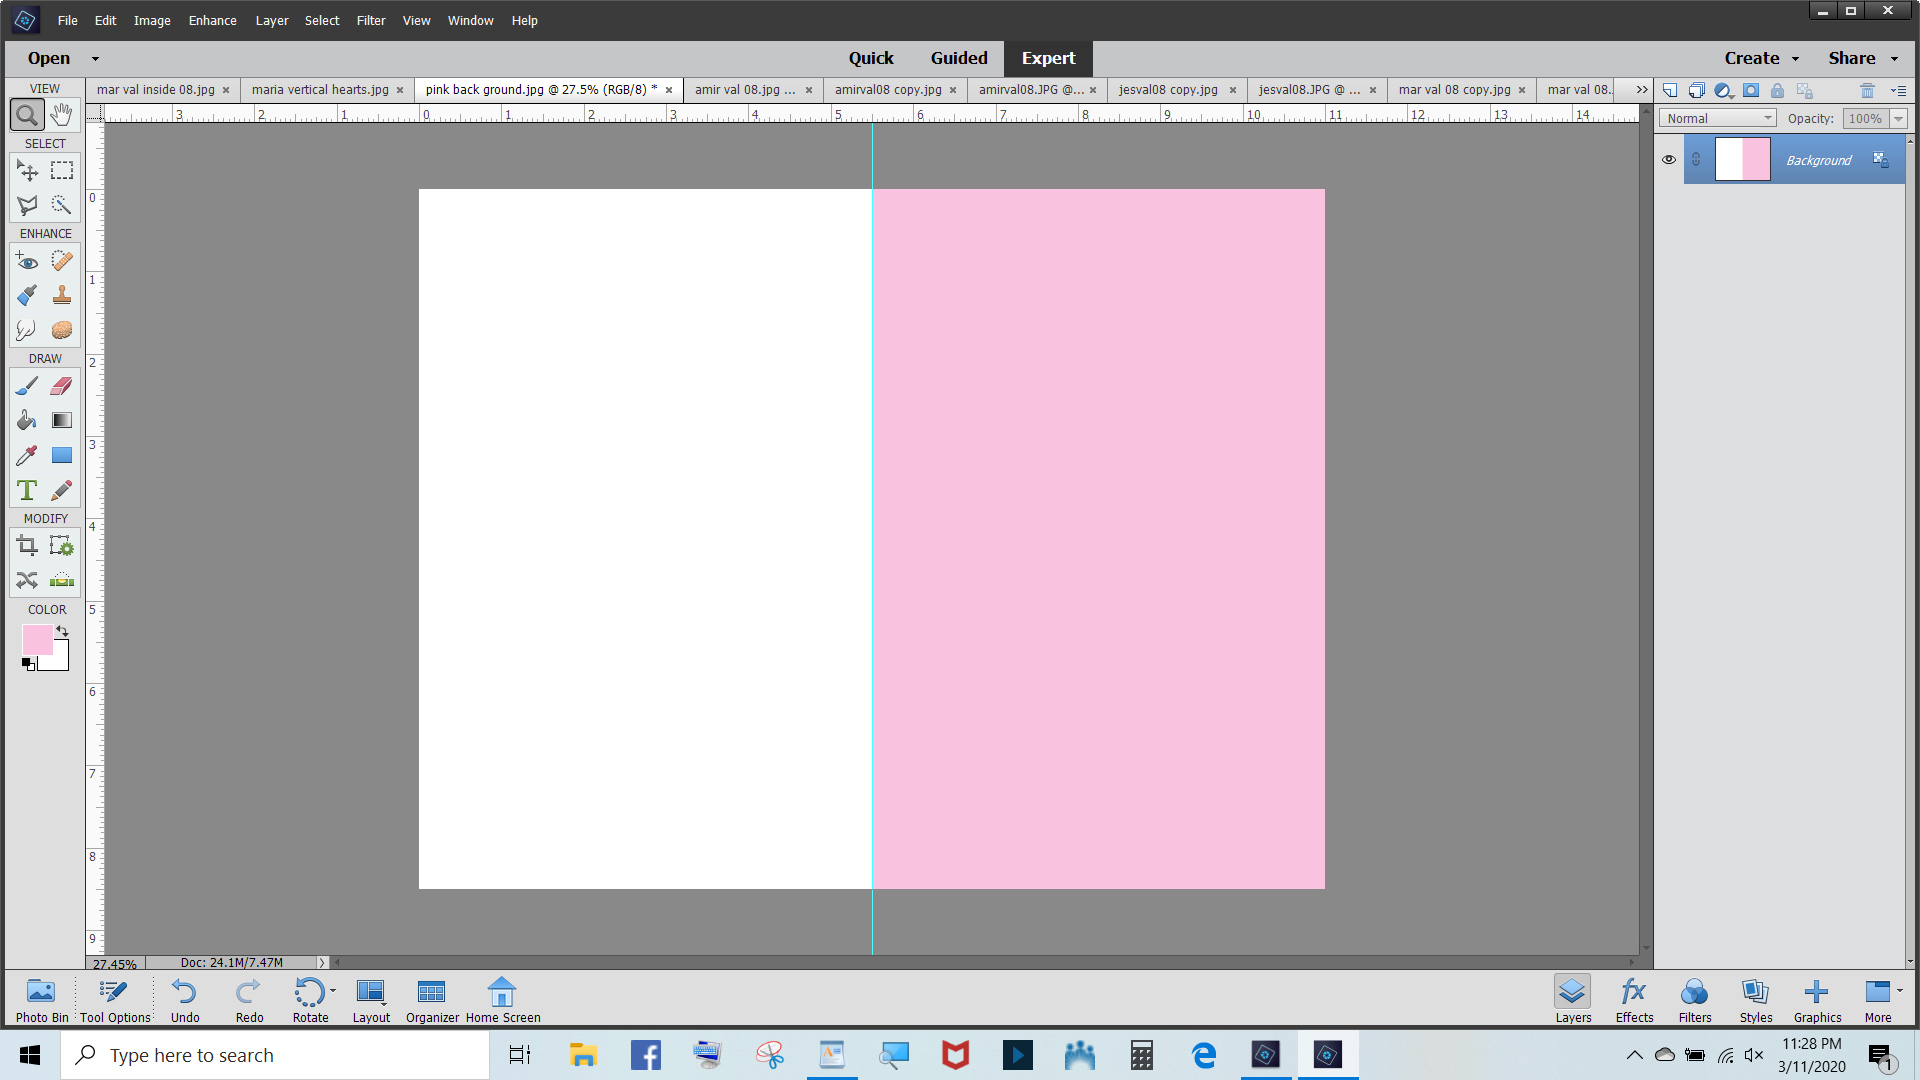Select the Zoom tool
The height and width of the screenshot is (1080, 1920).
26,114
